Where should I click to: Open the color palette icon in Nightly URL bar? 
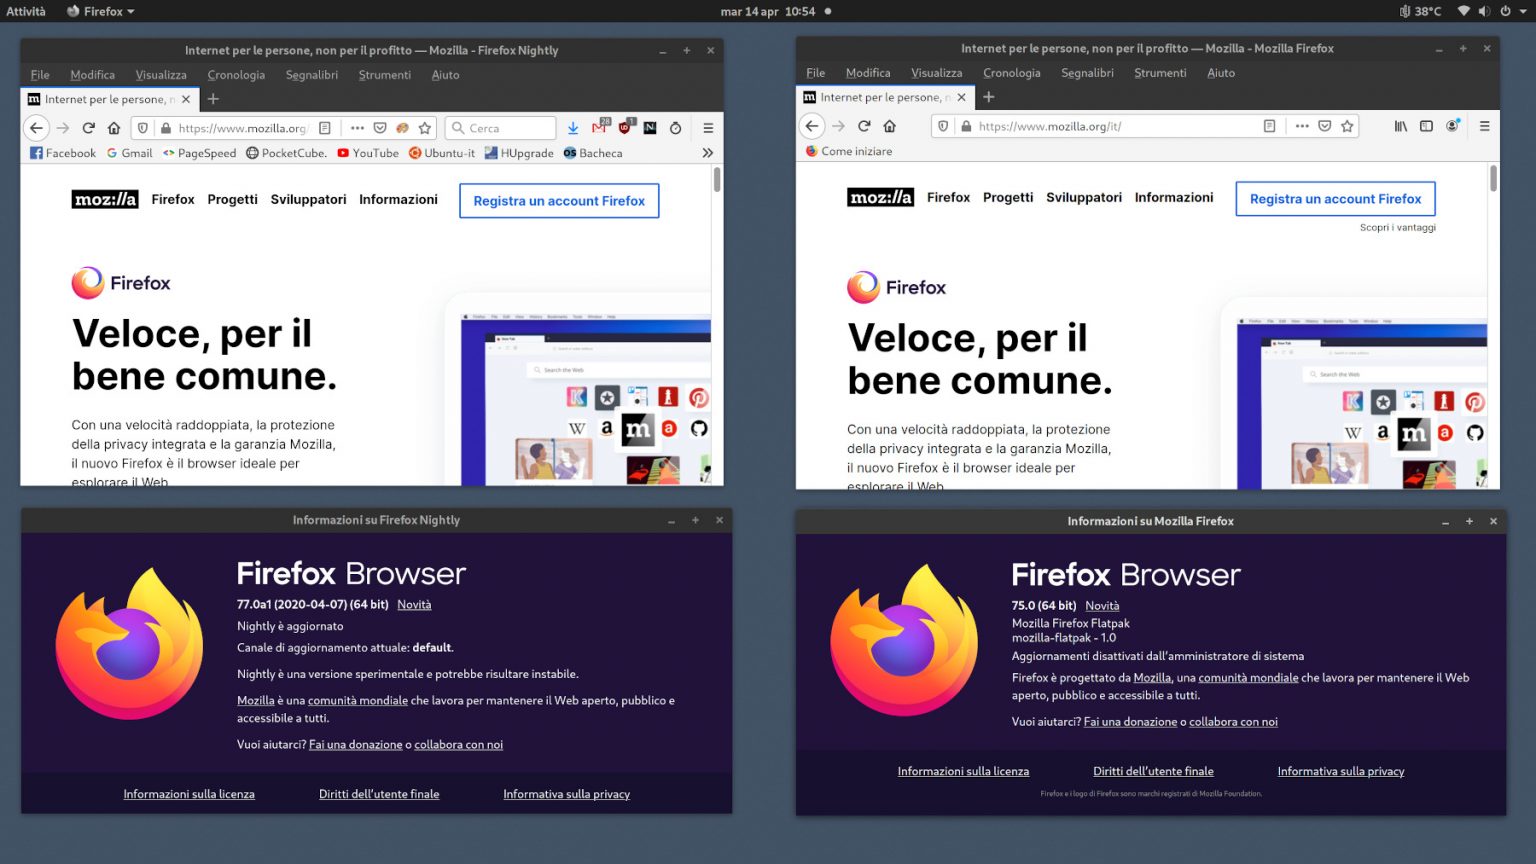(x=402, y=128)
